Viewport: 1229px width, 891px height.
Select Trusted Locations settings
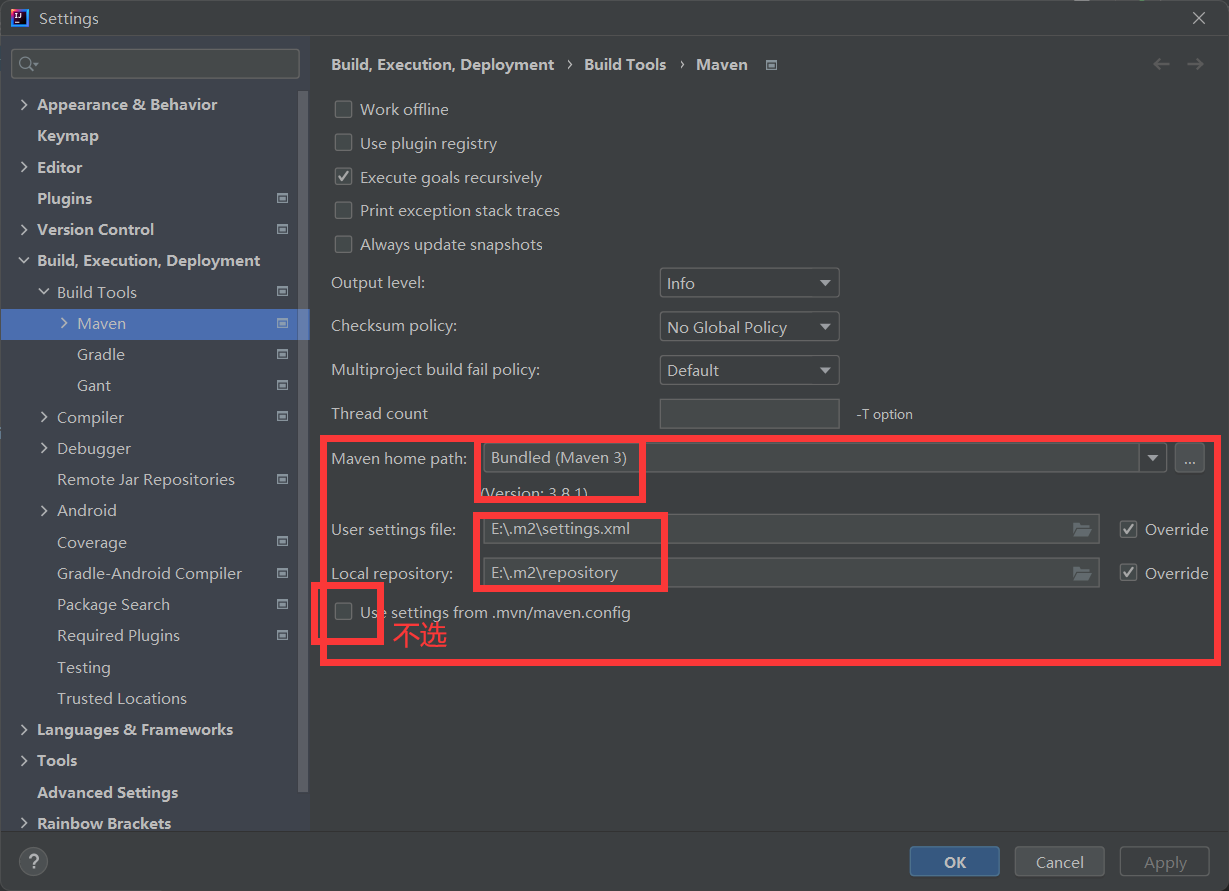(x=122, y=698)
